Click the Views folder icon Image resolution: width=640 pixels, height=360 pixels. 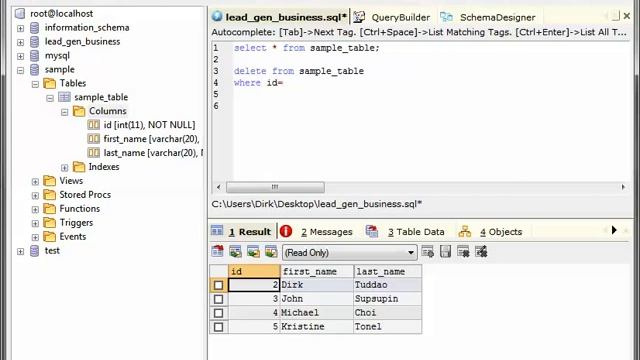49,180
